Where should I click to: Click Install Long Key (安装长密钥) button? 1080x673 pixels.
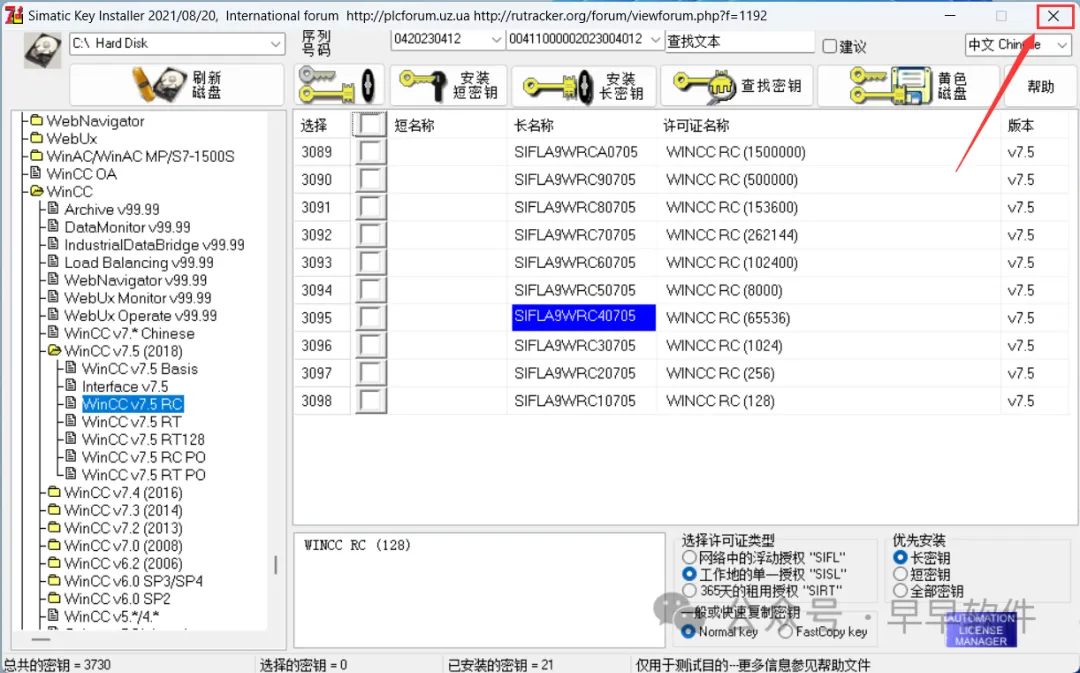tap(583, 85)
